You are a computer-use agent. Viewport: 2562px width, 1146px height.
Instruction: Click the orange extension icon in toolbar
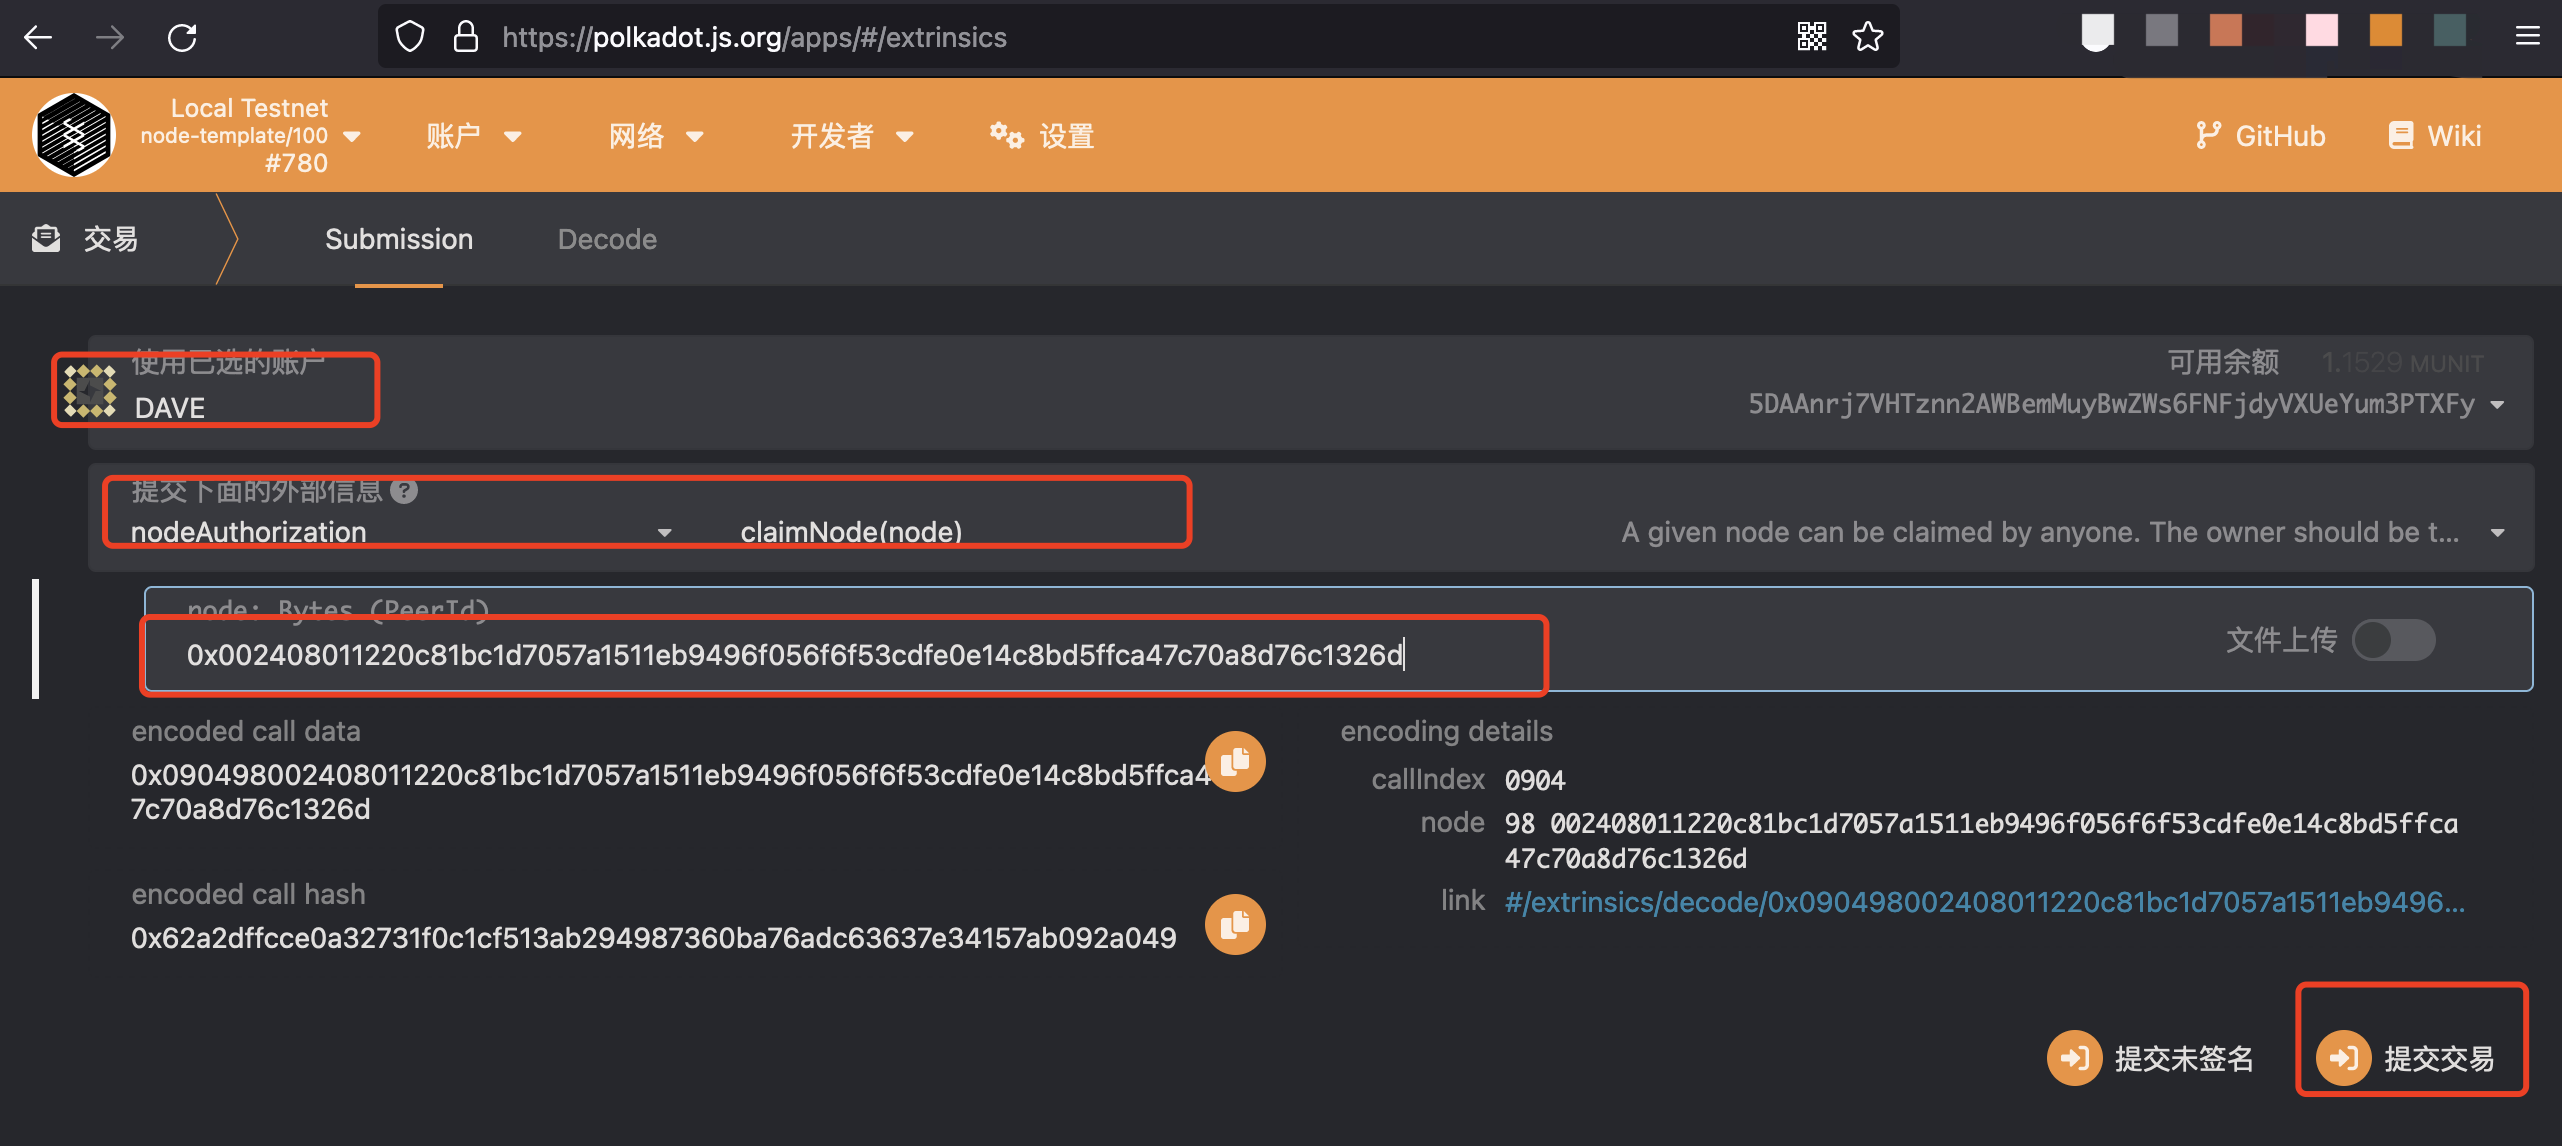[x=2385, y=30]
